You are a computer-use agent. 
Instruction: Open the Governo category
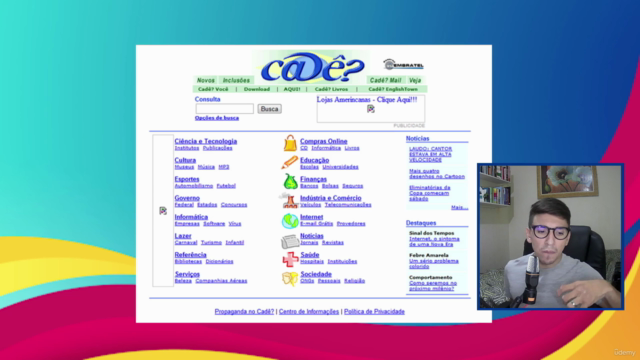click(x=187, y=198)
